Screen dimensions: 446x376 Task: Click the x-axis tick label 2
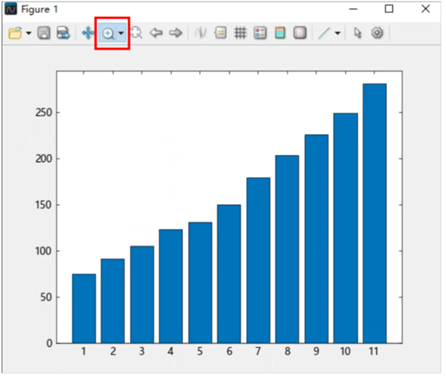click(113, 351)
